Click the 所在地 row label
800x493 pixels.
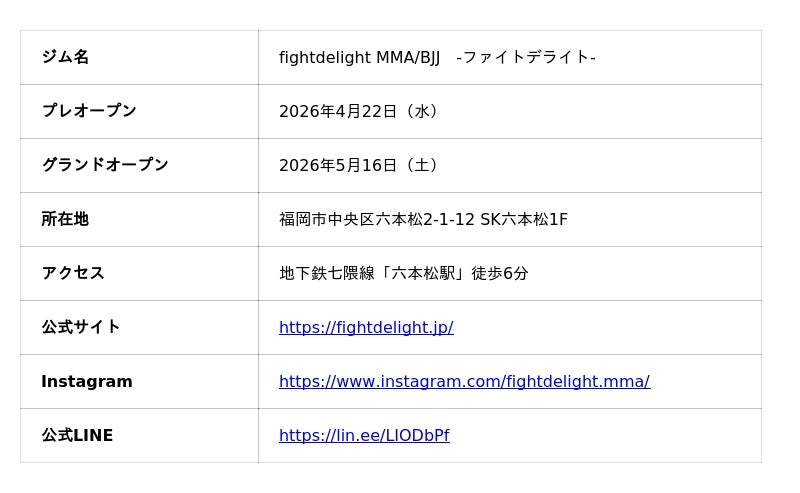coord(65,219)
